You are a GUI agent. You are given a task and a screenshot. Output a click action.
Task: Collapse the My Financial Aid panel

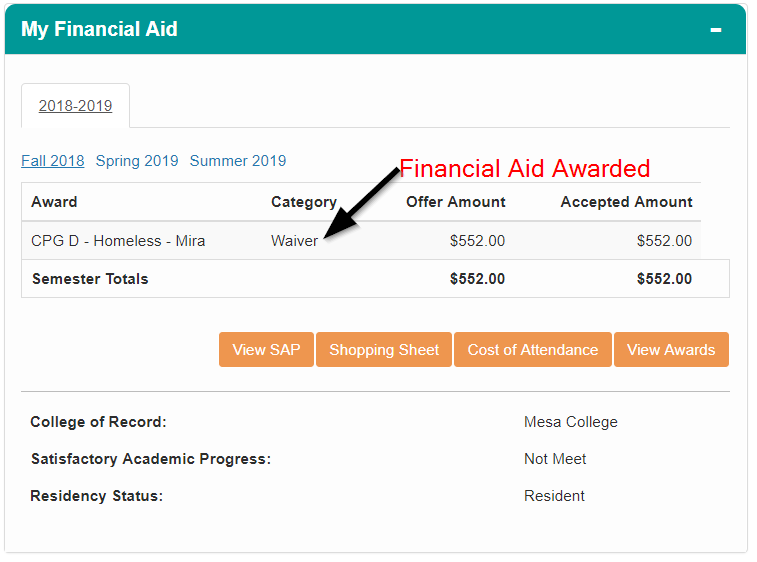716,30
